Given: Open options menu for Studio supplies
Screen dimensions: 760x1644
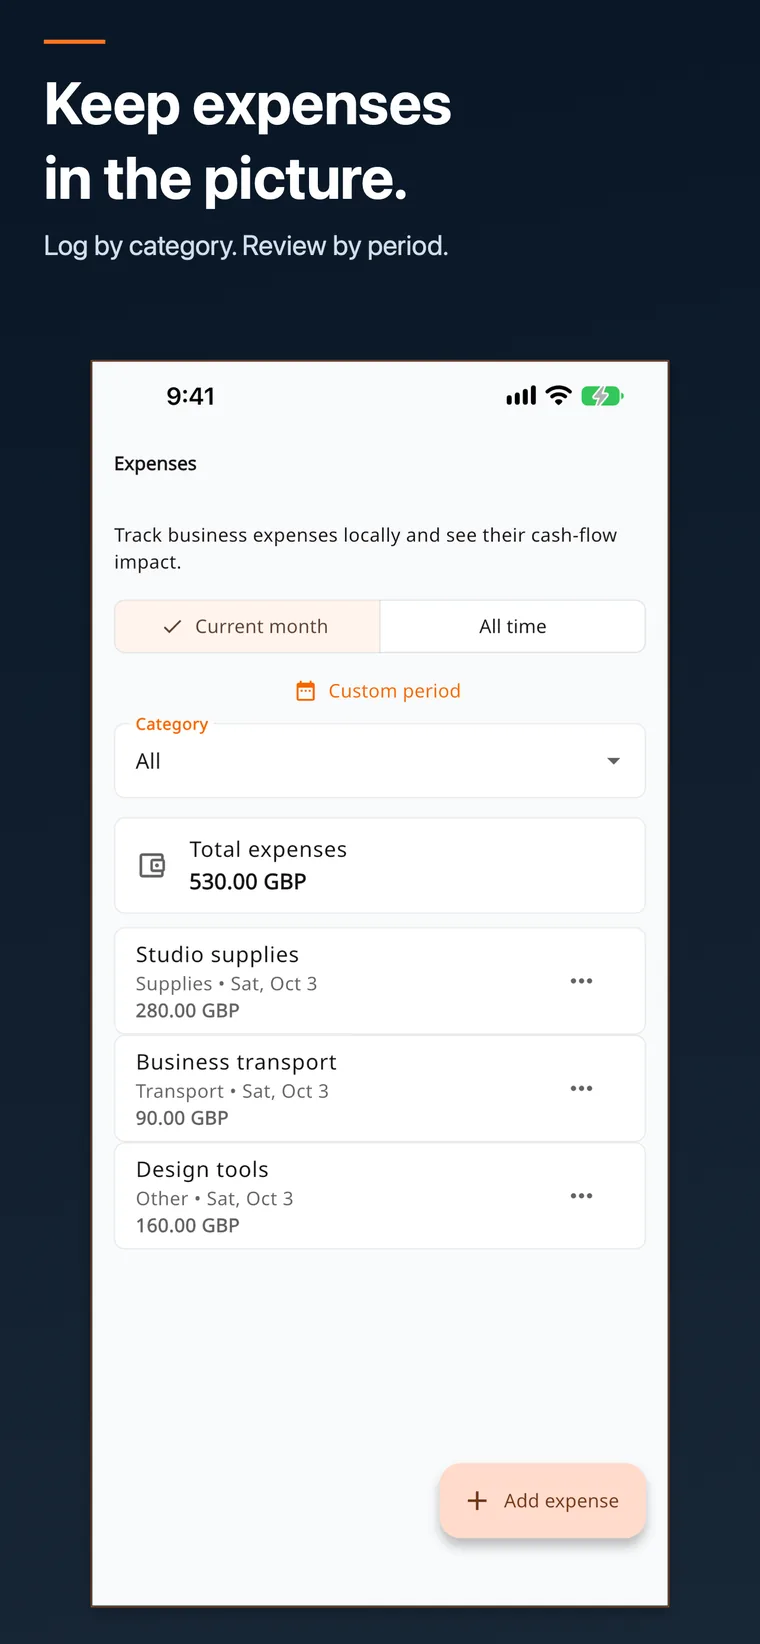Looking at the screenshot, I should 581,981.
